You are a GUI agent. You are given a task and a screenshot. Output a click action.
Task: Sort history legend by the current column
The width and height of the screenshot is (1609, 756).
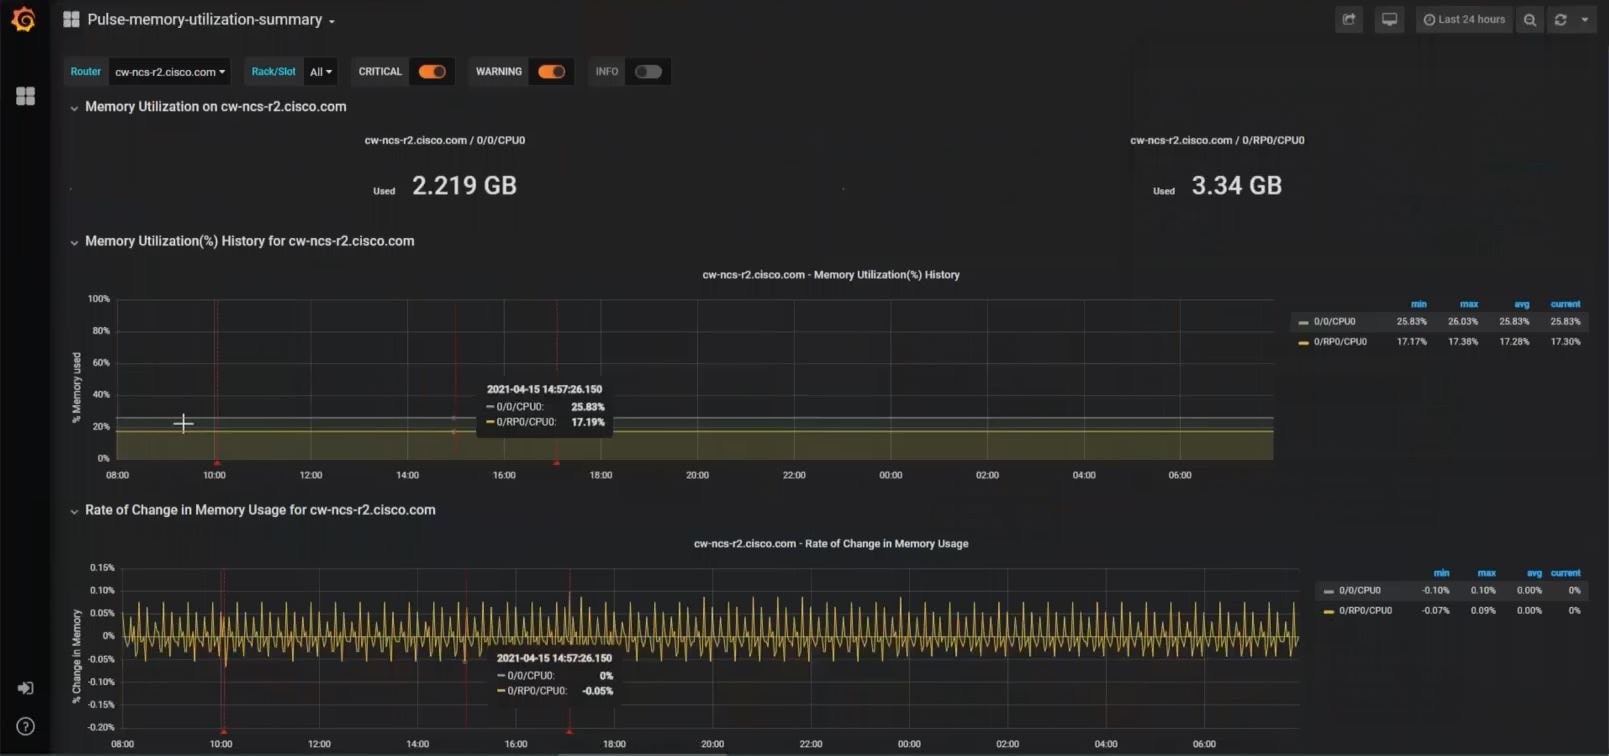pos(1565,304)
